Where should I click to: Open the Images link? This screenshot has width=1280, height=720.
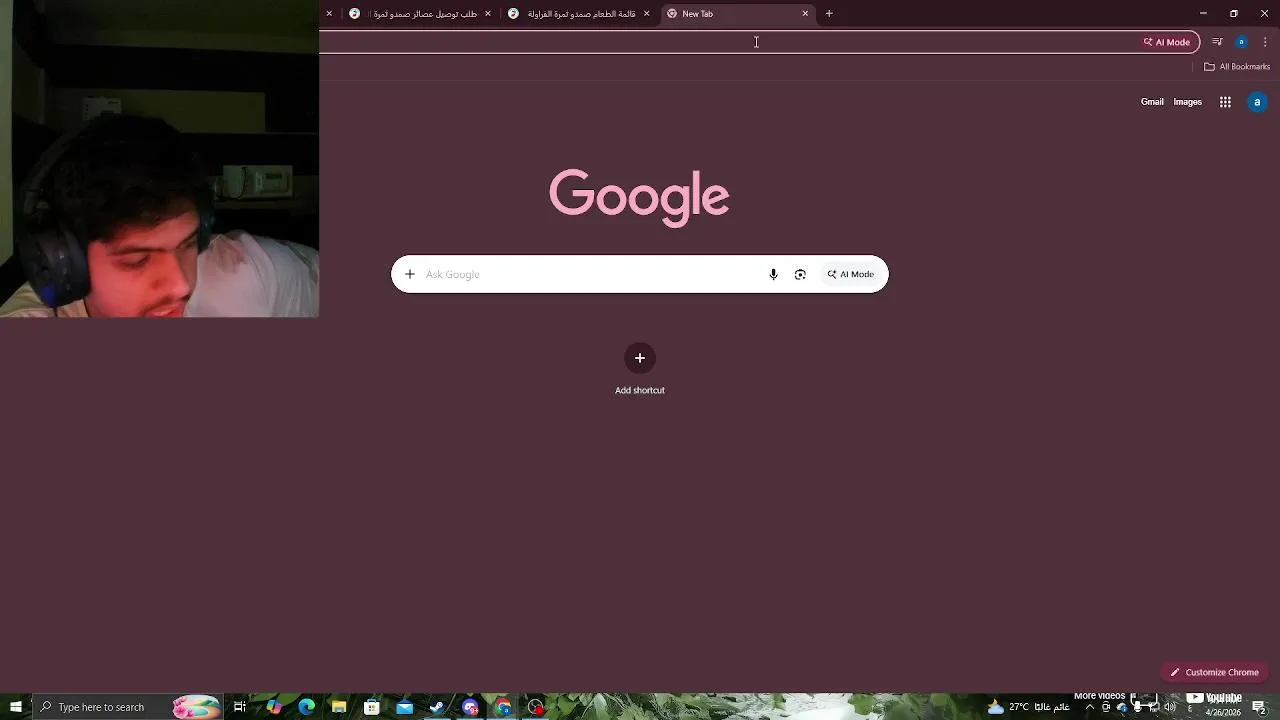[1188, 102]
